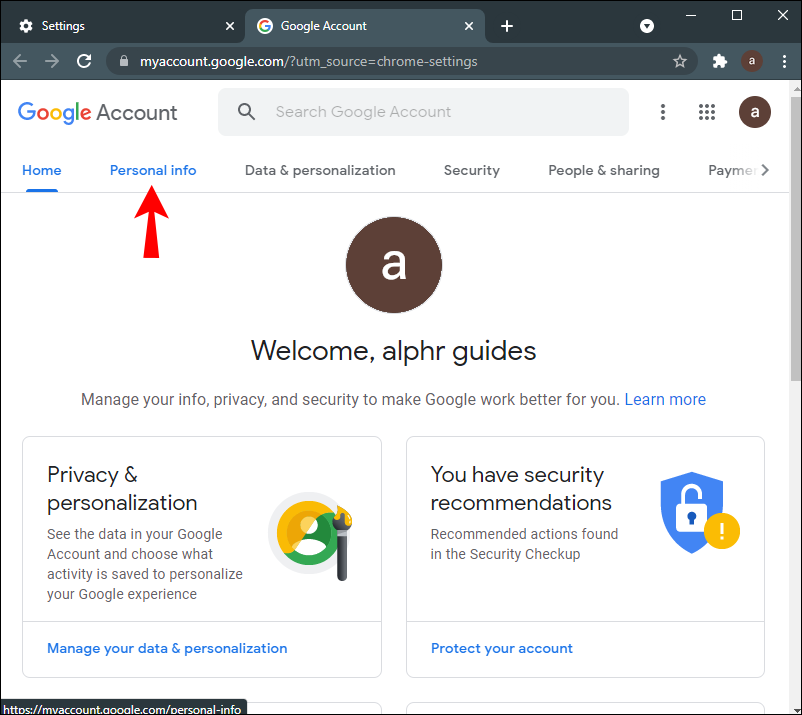Click the large profile picture thumbnail
802x715 pixels.
(x=394, y=264)
